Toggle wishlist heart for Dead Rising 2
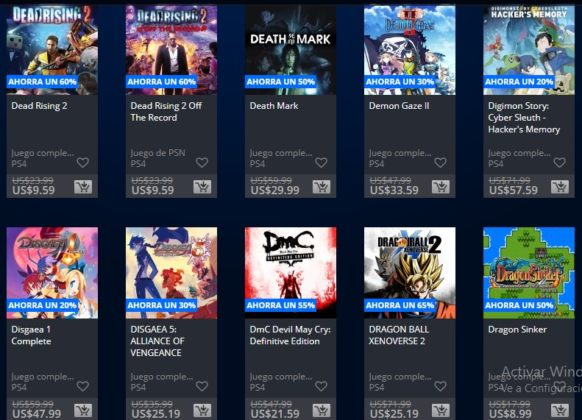The image size is (582, 420). (x=83, y=162)
